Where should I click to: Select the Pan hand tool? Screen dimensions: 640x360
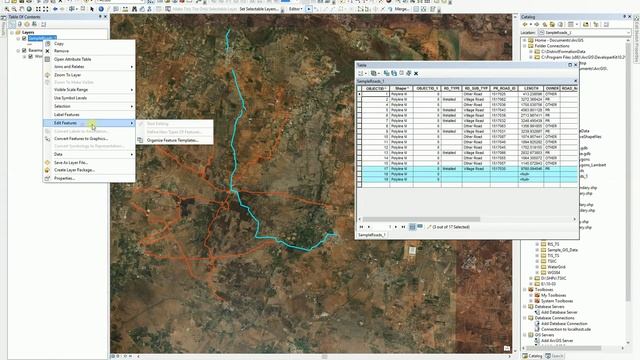pyautogui.click(x=22, y=9)
